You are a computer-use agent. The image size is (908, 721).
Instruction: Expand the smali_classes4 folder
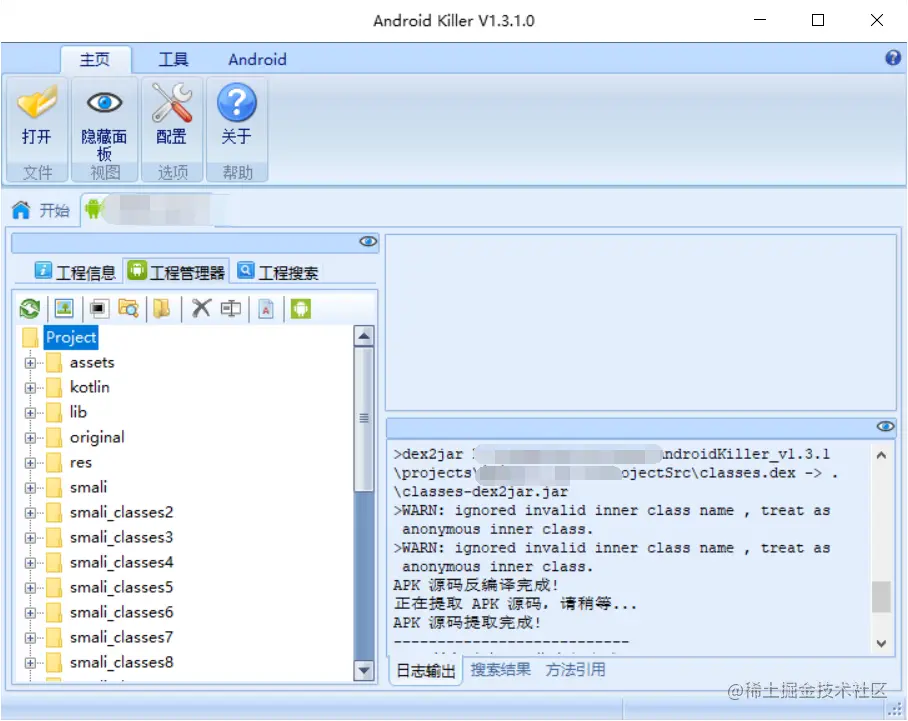30,563
